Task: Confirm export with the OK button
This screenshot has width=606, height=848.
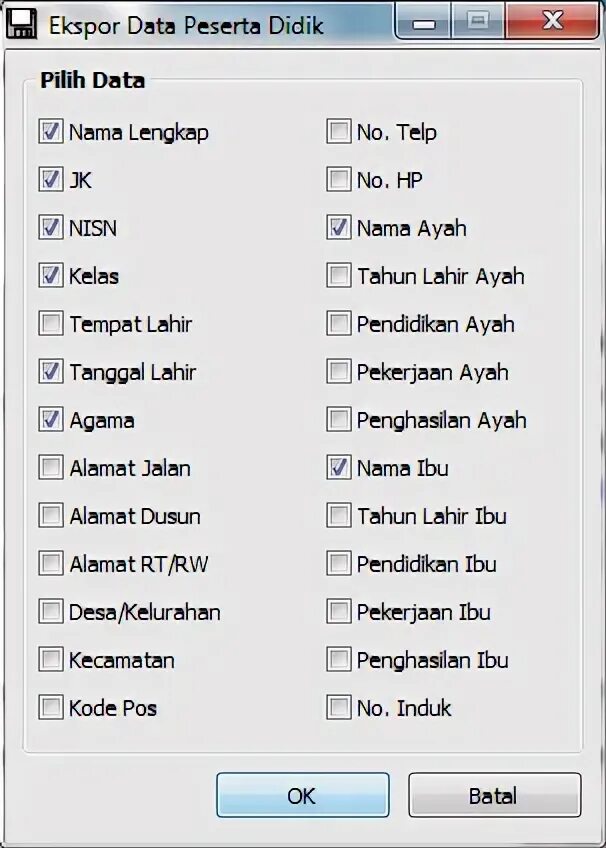Action: click(x=302, y=796)
